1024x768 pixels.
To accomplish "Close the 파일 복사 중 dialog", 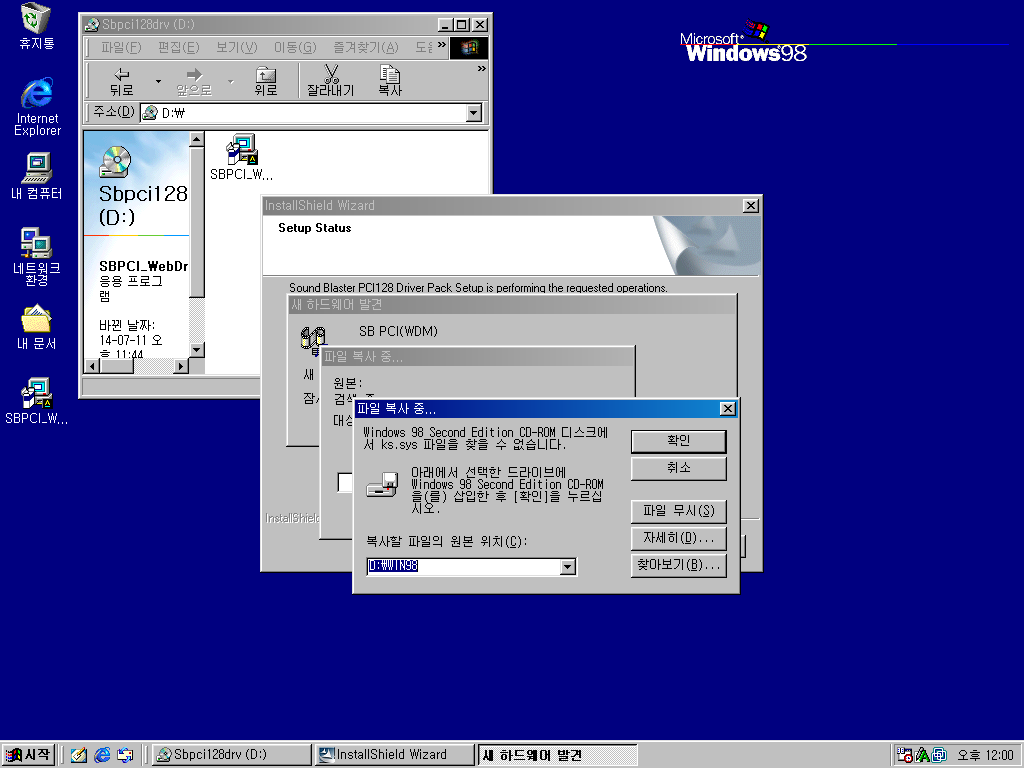I will tap(728, 409).
